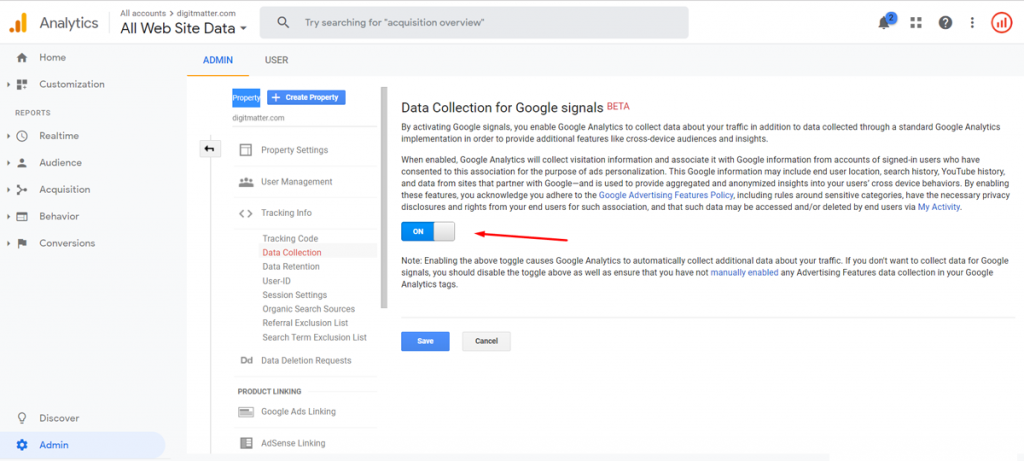The height and width of the screenshot is (461, 1024).
Task: Click the Tracking Info code brackets icon
Action: pyautogui.click(x=246, y=213)
